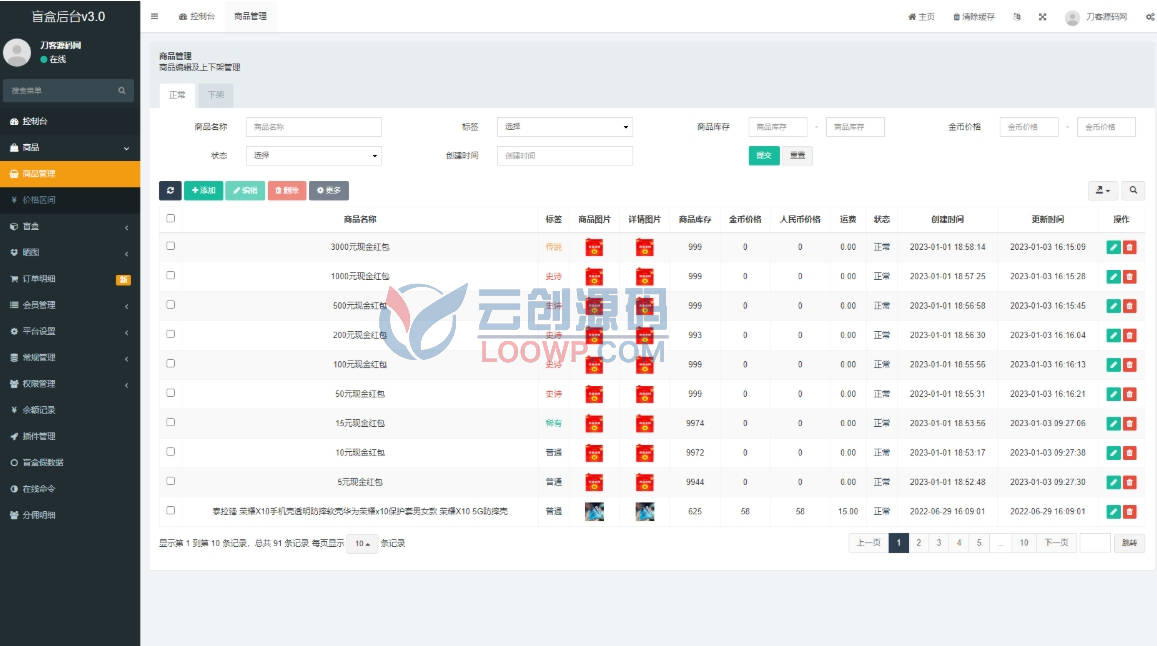Edit the 10元现金红包 row
Screen dimensions: 1157x646
(x=1113, y=453)
